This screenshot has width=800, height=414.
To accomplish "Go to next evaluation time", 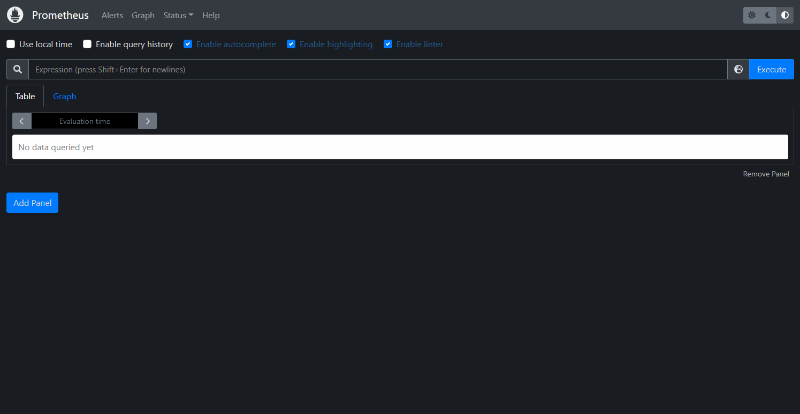I will click(x=147, y=121).
